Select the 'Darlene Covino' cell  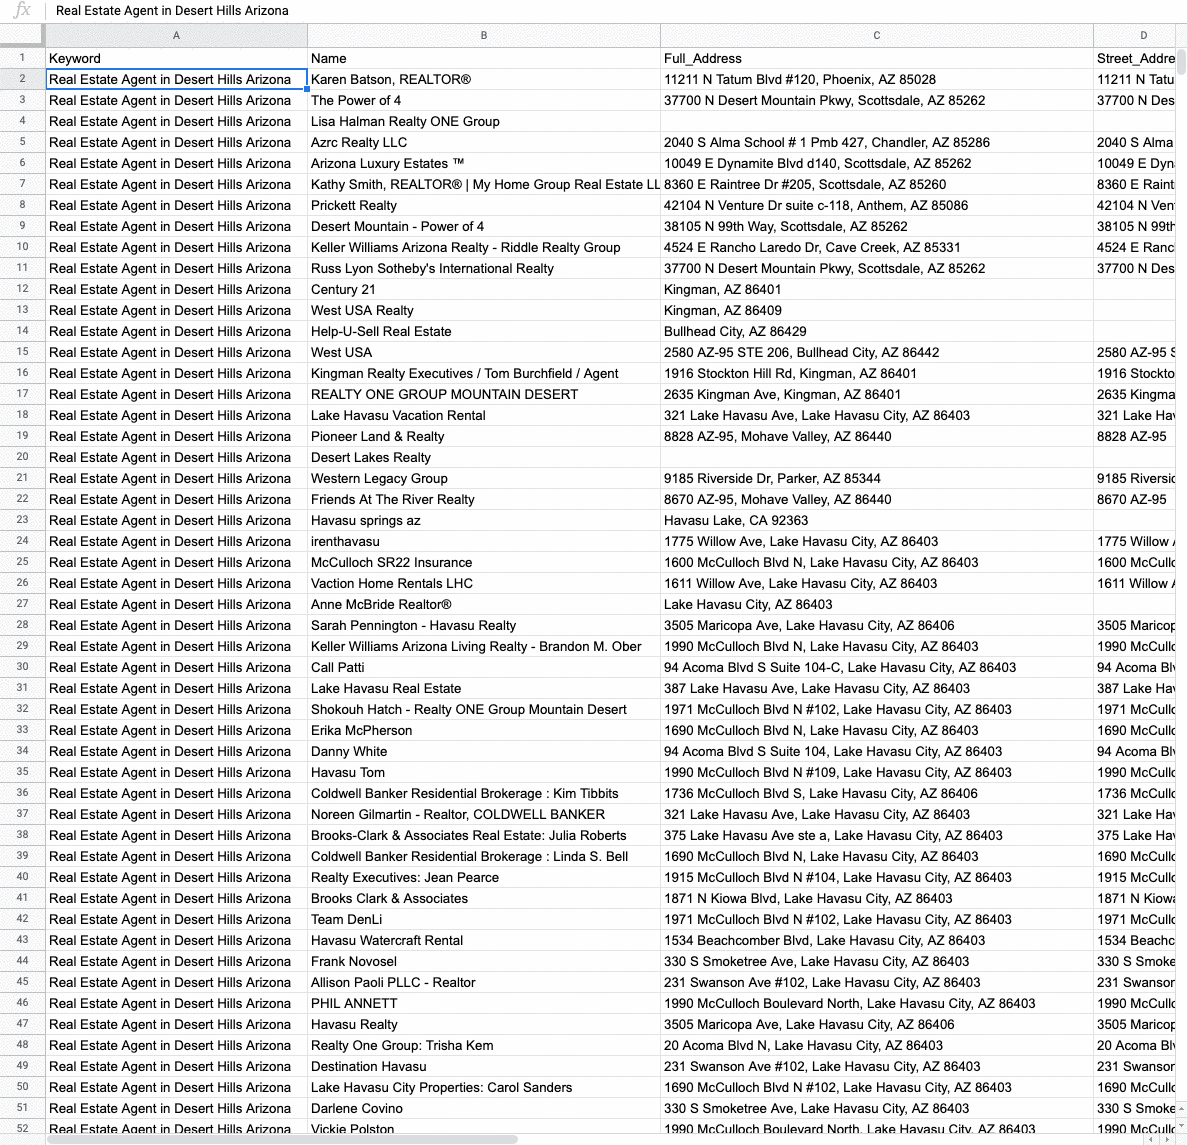[484, 1108]
